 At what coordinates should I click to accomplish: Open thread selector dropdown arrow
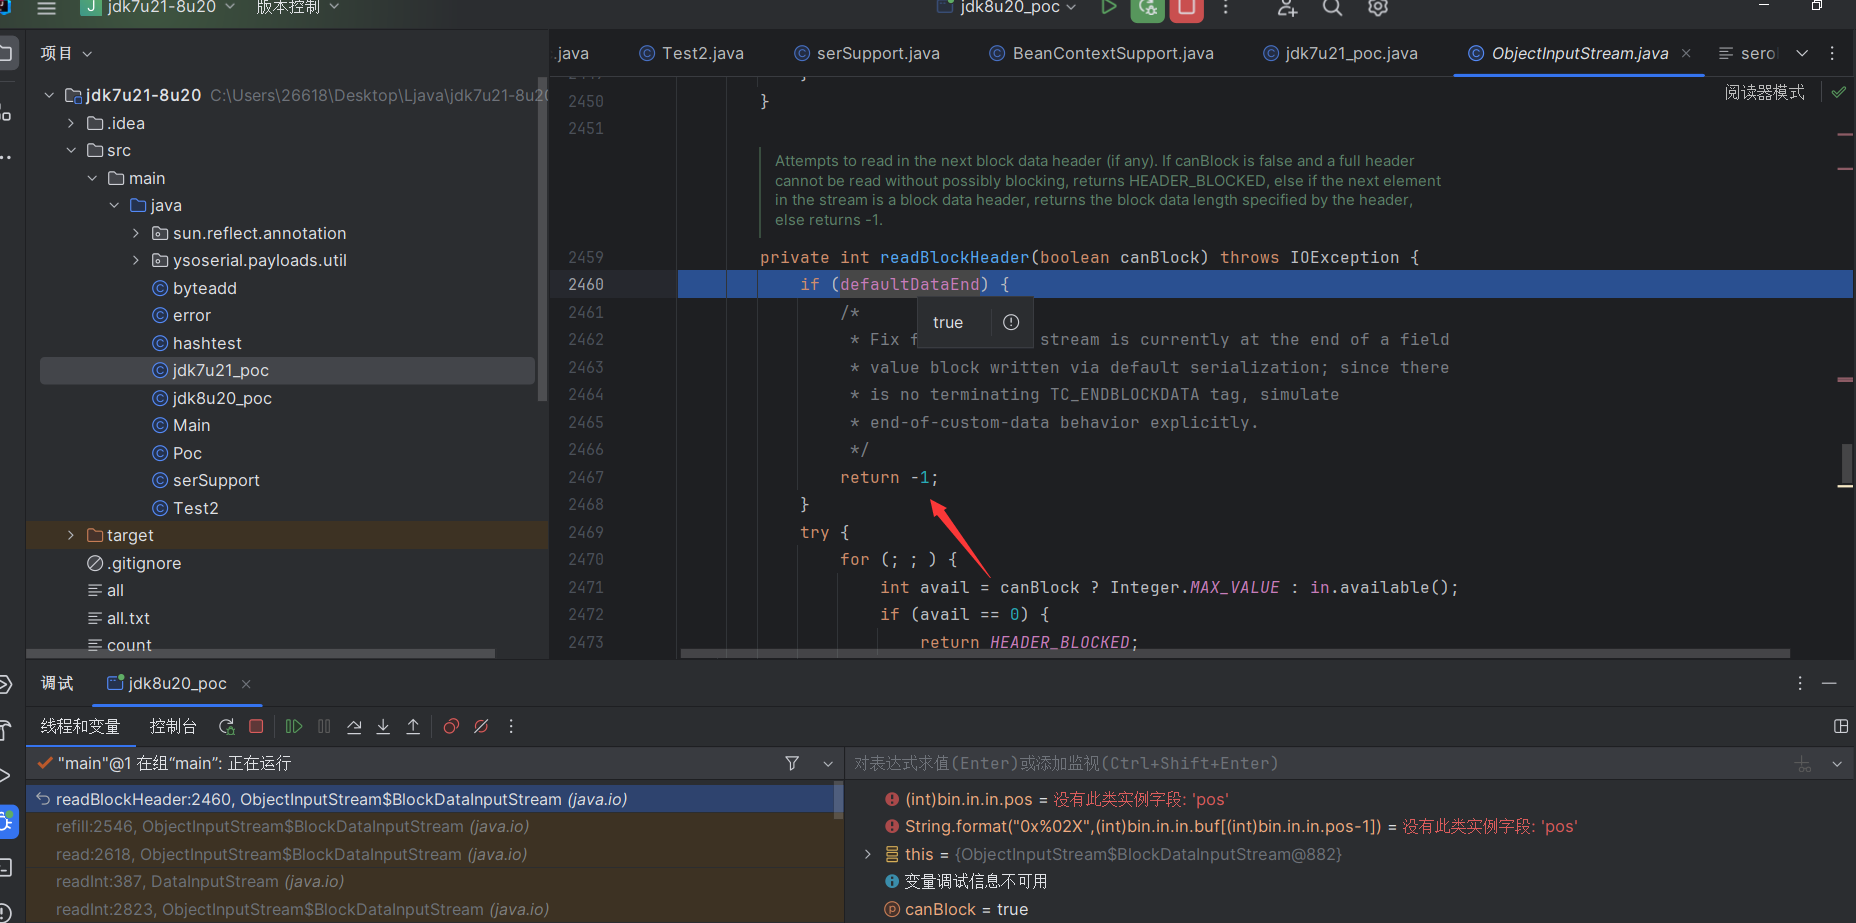point(828,763)
